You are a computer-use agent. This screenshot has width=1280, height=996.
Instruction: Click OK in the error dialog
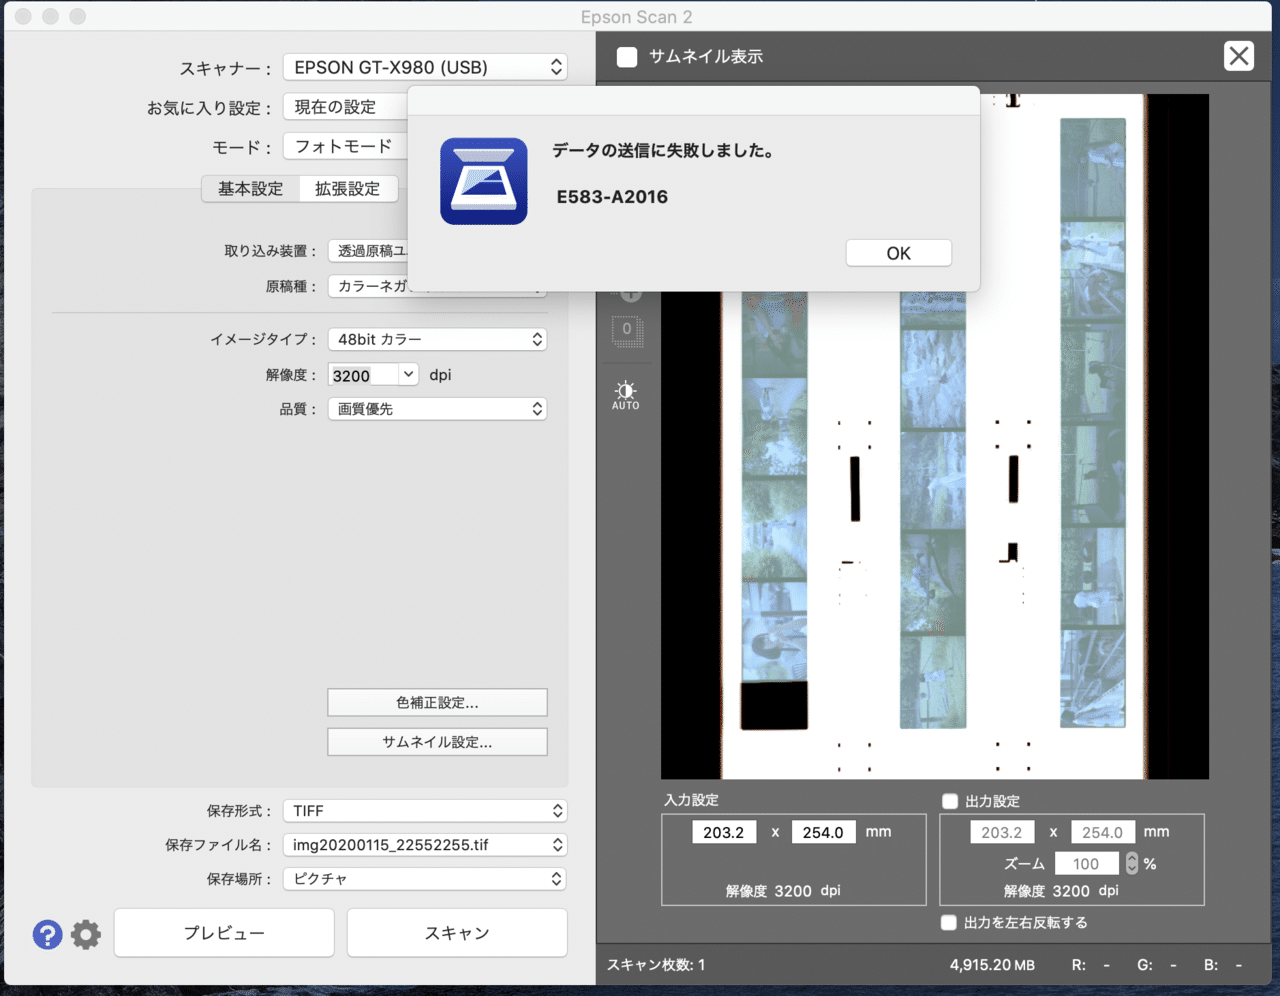point(898,253)
